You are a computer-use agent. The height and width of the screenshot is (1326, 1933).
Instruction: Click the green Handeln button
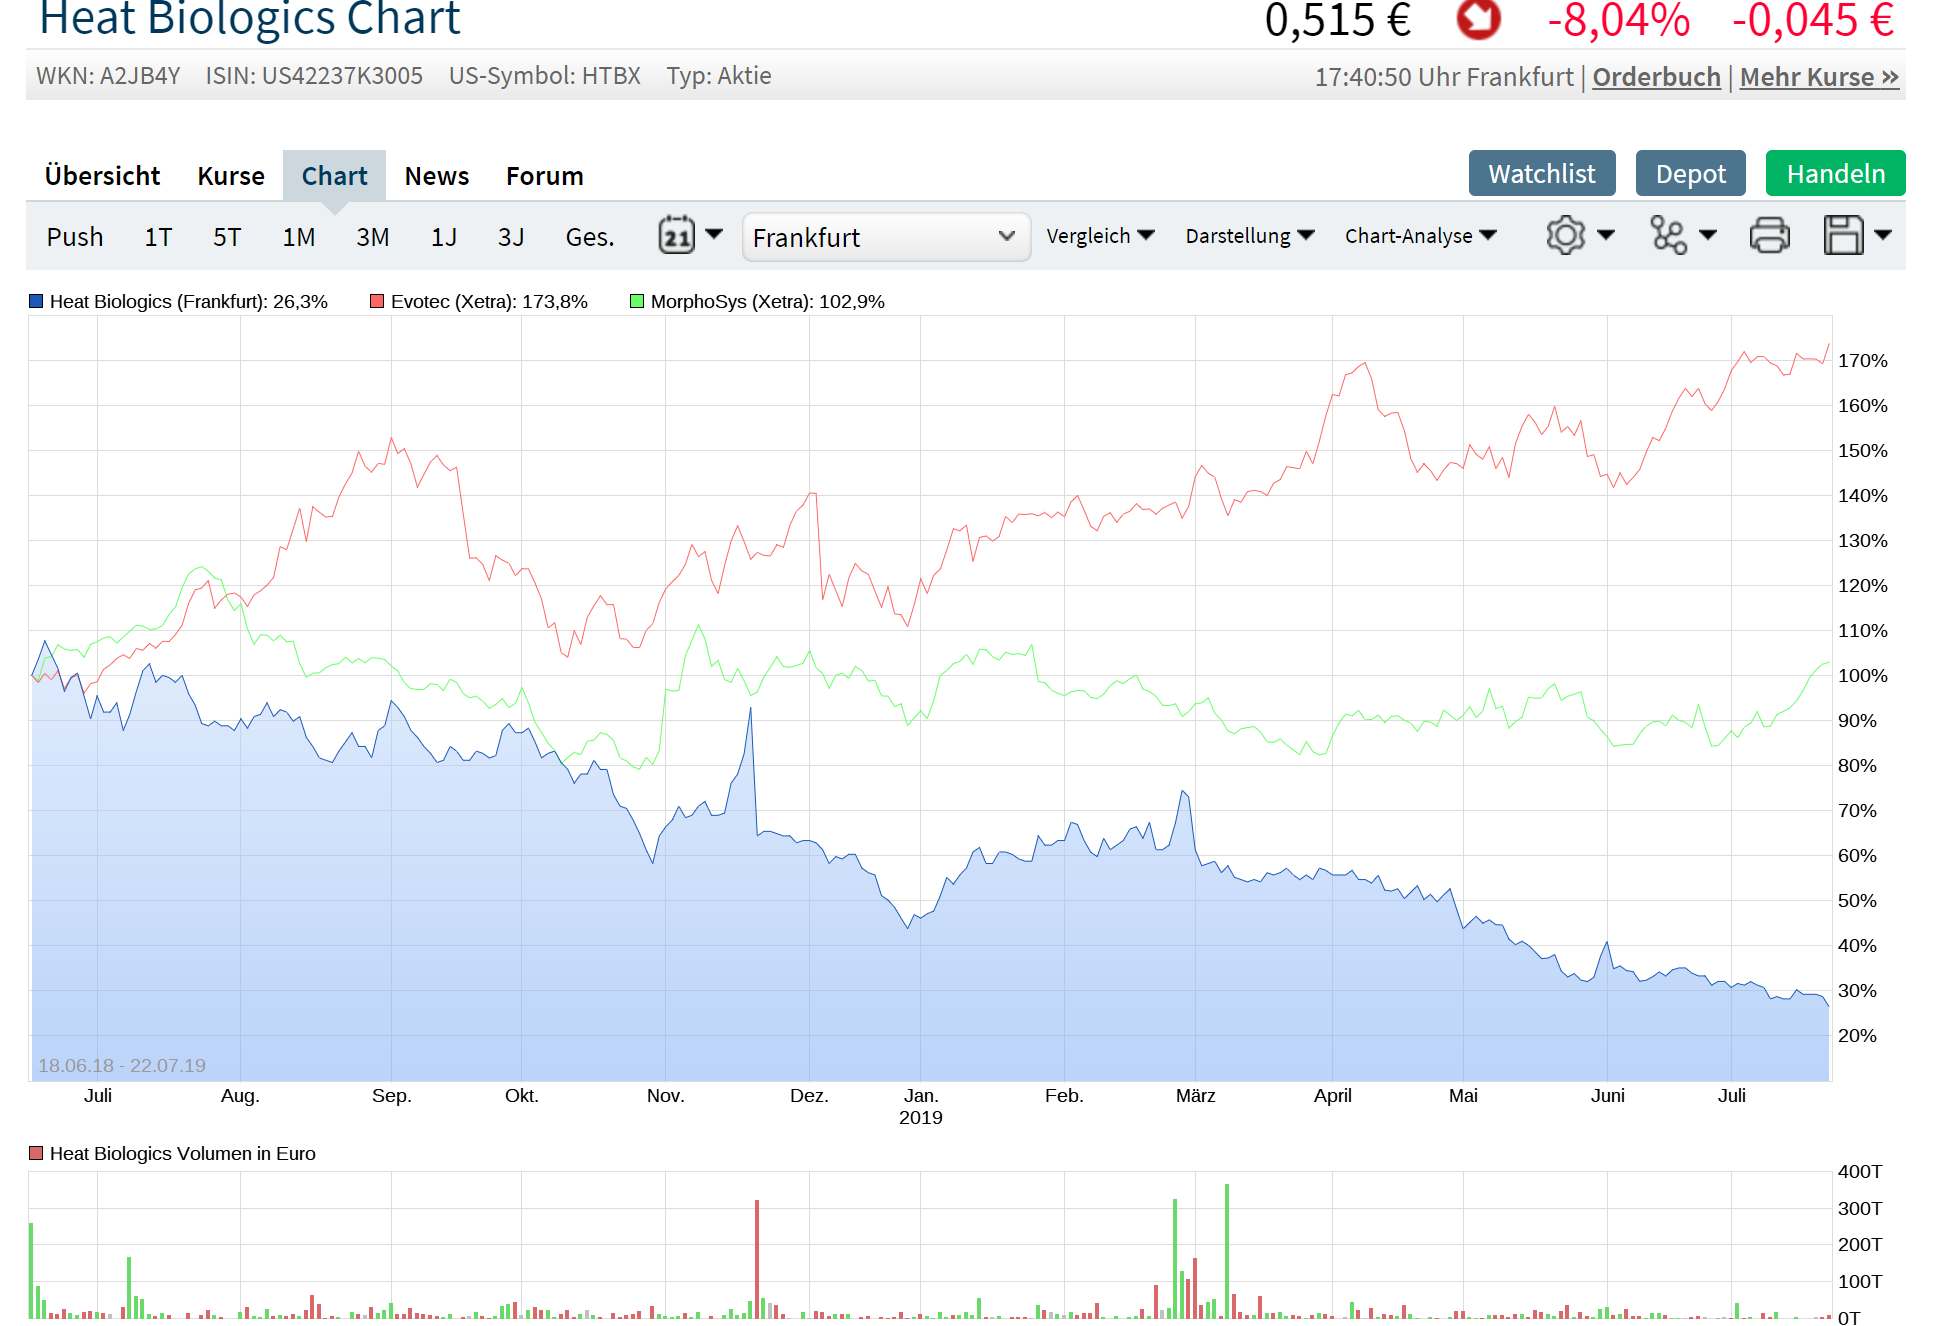pos(1834,174)
